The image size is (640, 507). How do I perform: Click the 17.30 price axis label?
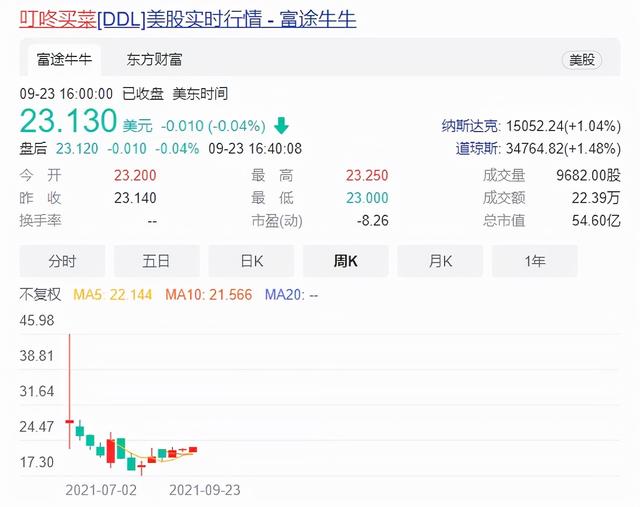37,462
